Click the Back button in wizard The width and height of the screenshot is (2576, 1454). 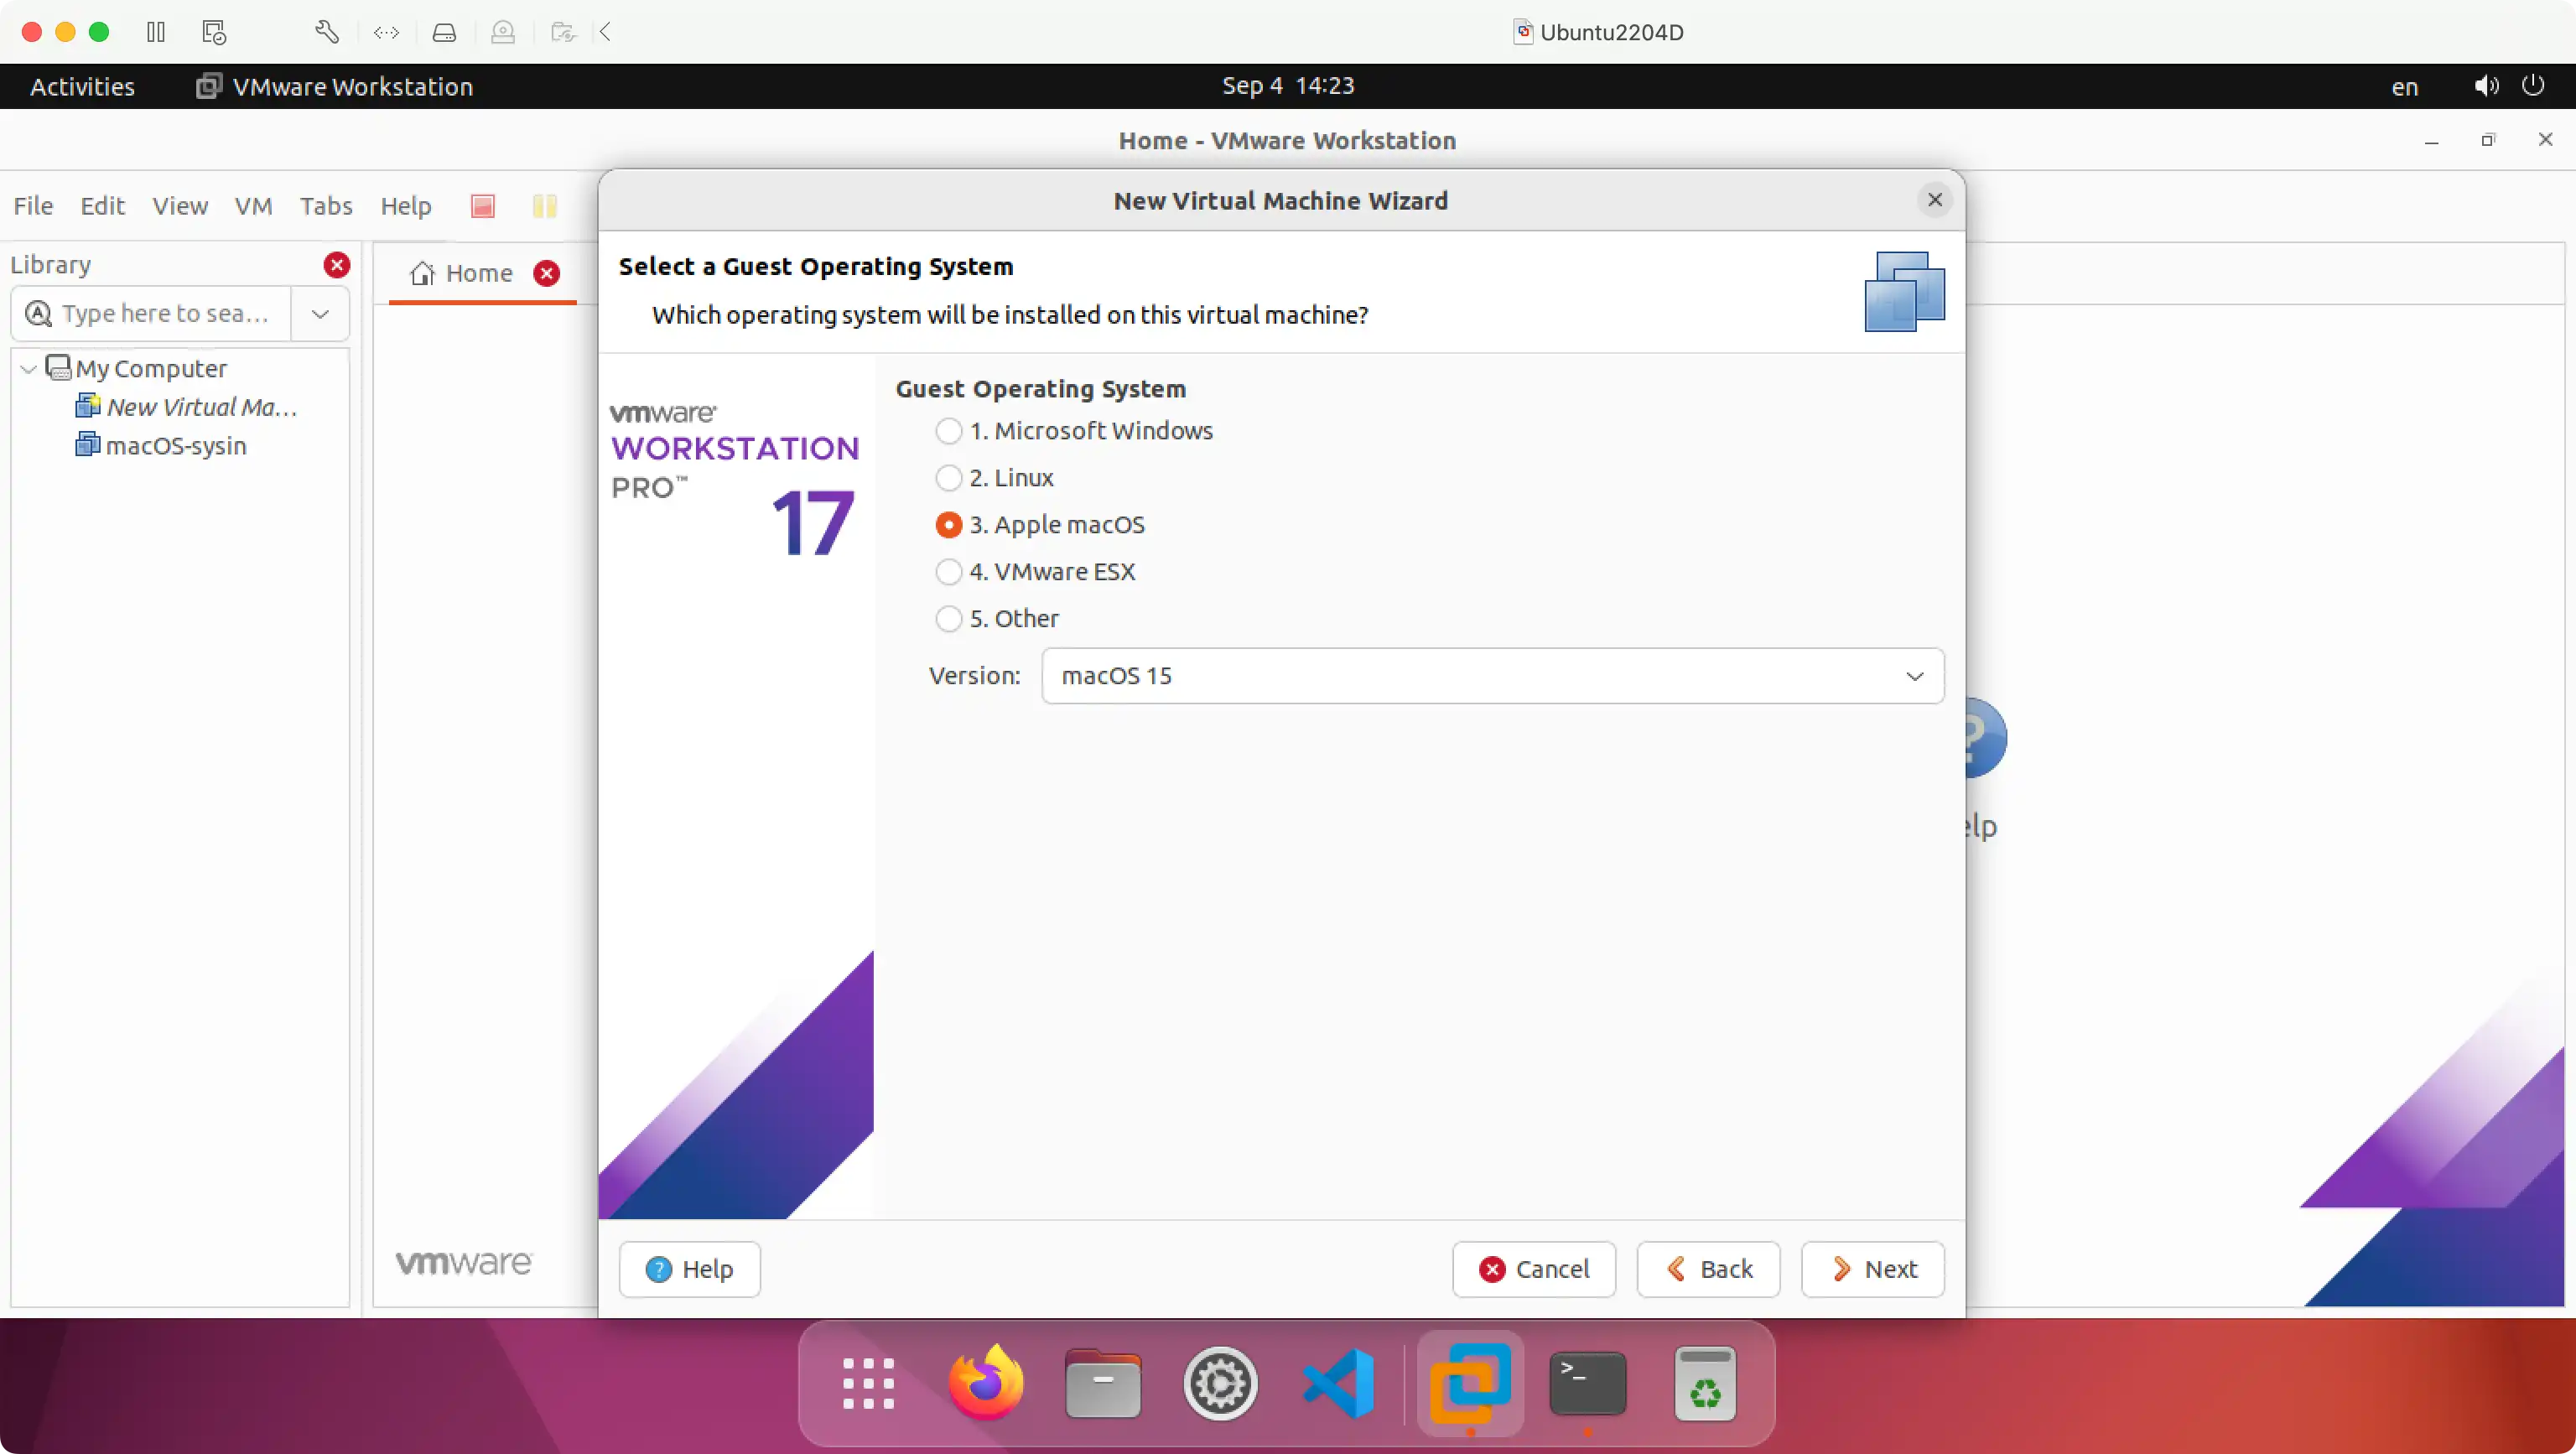1707,1269
